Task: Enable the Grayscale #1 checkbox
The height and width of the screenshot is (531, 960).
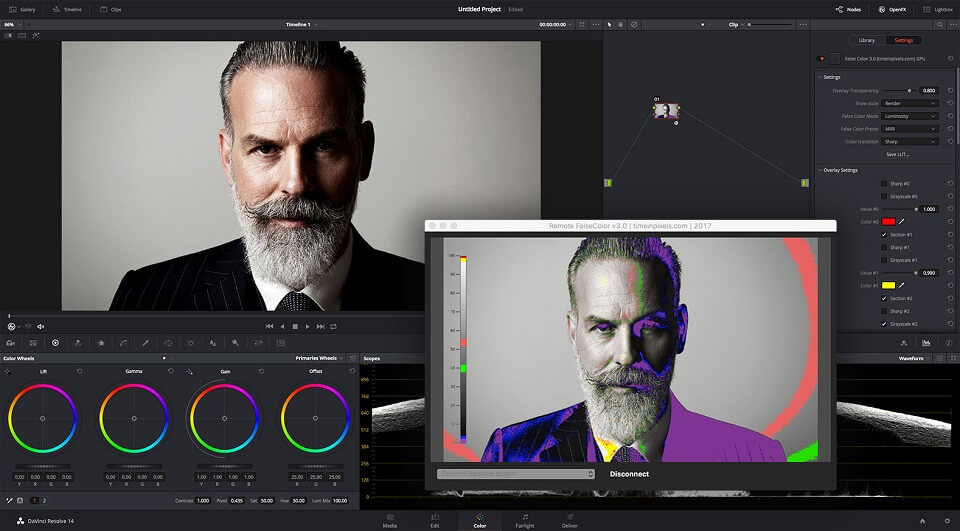Action: click(x=883, y=260)
